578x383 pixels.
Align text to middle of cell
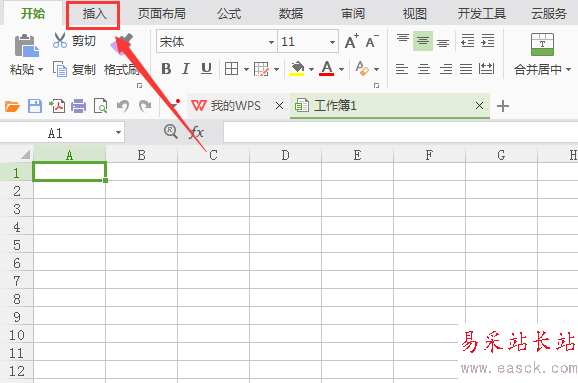coord(423,41)
